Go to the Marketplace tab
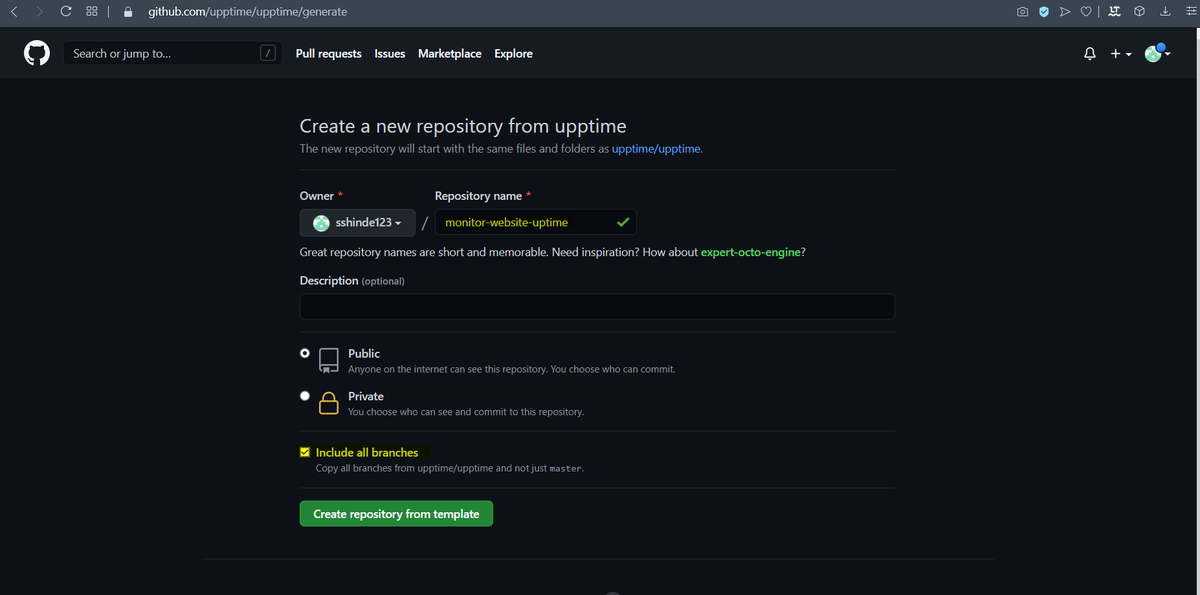The image size is (1200, 595). pyautogui.click(x=449, y=54)
